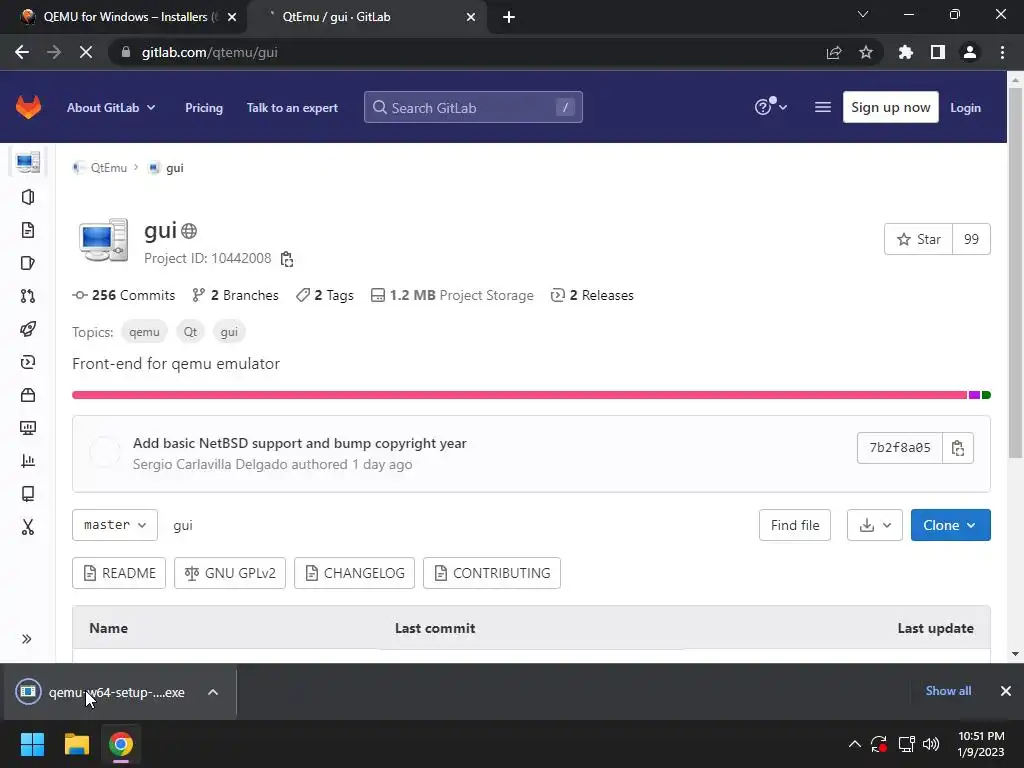Open the Wiki icon in the left sidebar

27,494
